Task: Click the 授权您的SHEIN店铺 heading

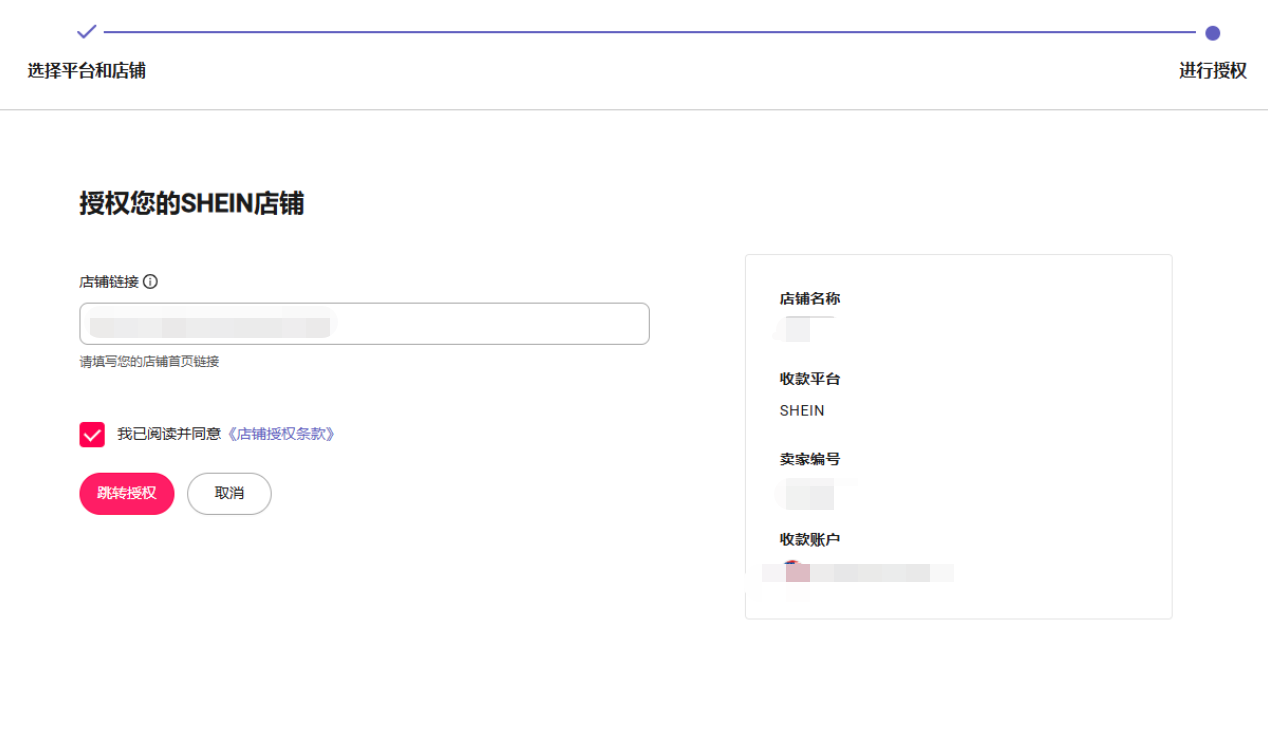Action: coord(192,204)
